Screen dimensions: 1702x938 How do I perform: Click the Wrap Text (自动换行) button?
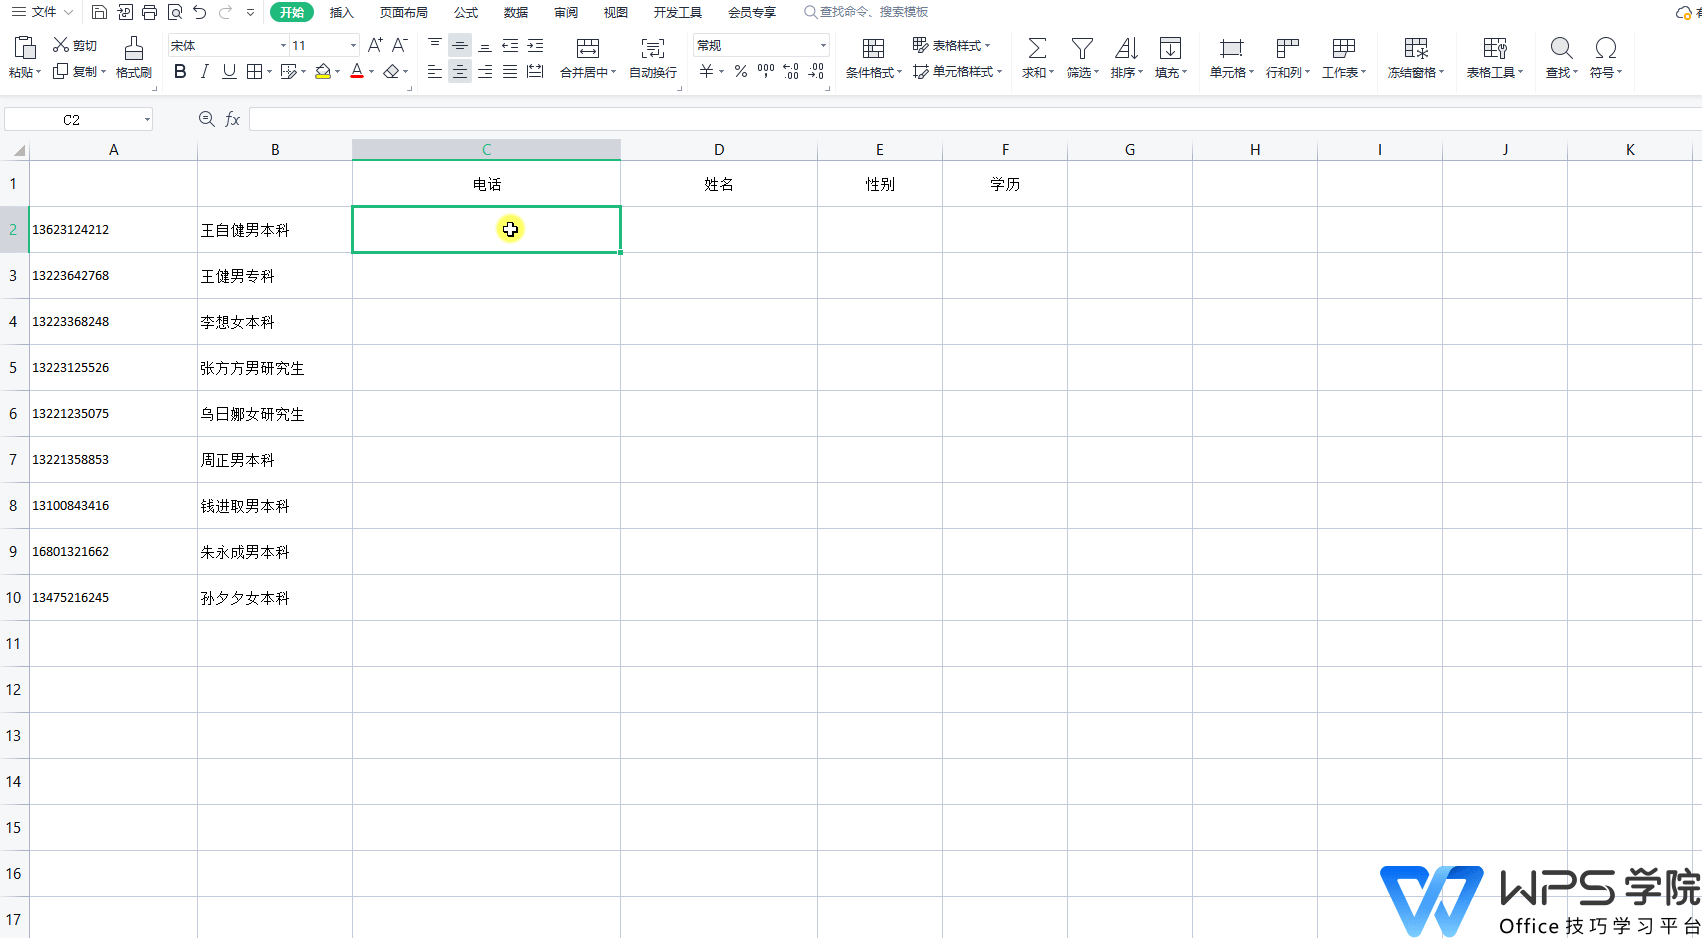(653, 58)
